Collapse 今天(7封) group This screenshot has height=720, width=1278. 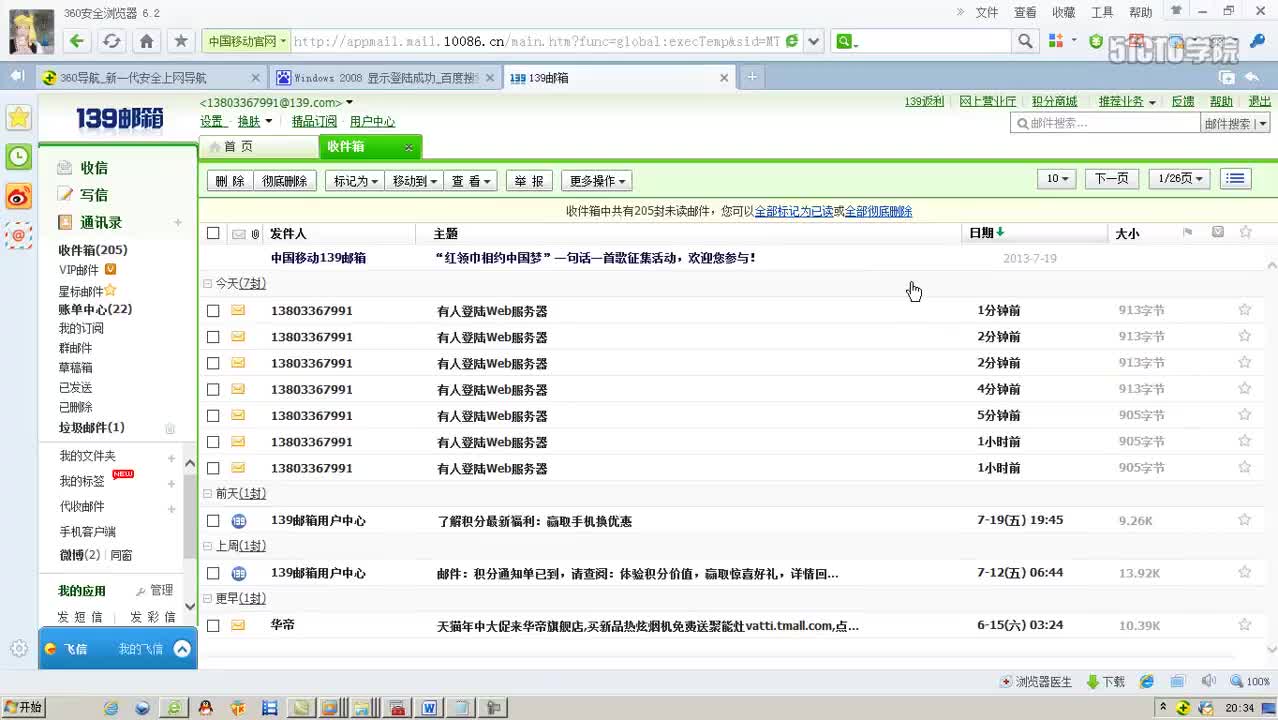point(207,284)
